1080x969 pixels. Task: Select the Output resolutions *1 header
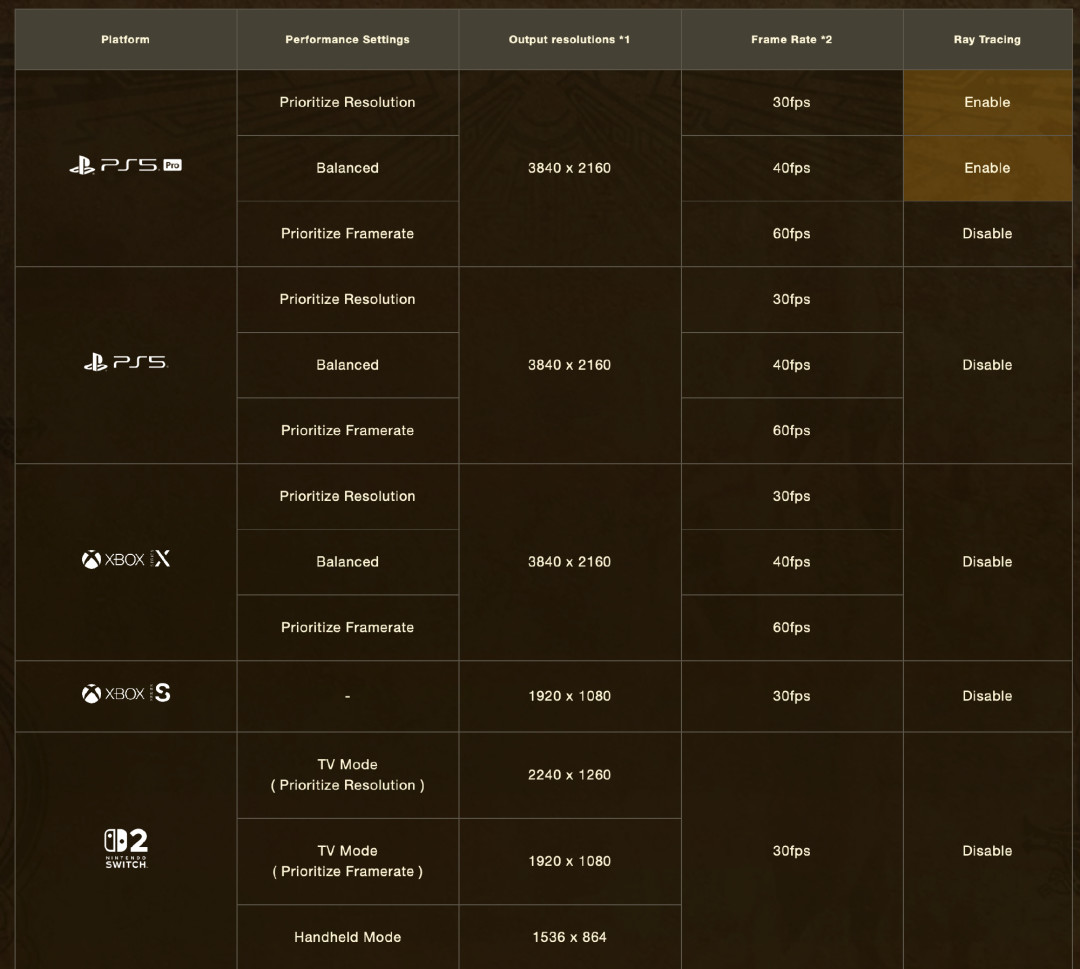(570, 39)
